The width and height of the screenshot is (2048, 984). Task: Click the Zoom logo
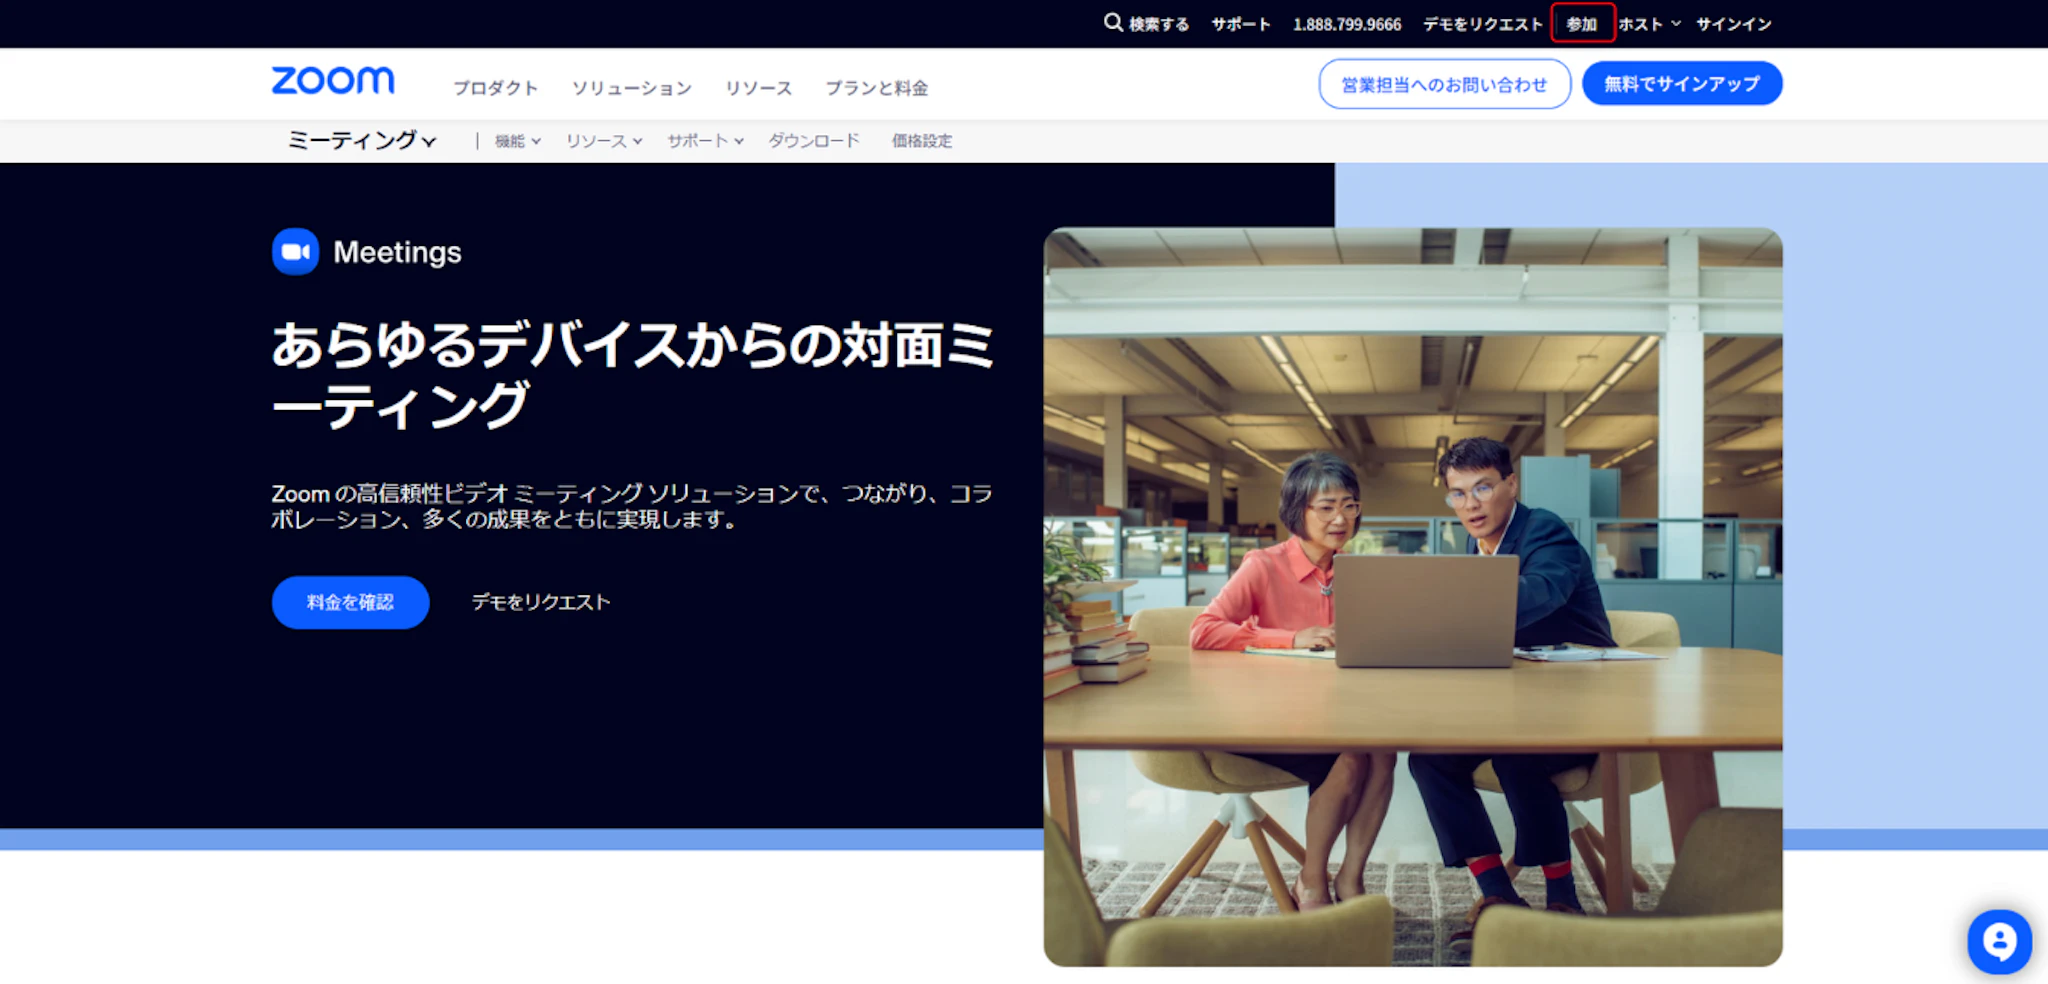click(333, 81)
